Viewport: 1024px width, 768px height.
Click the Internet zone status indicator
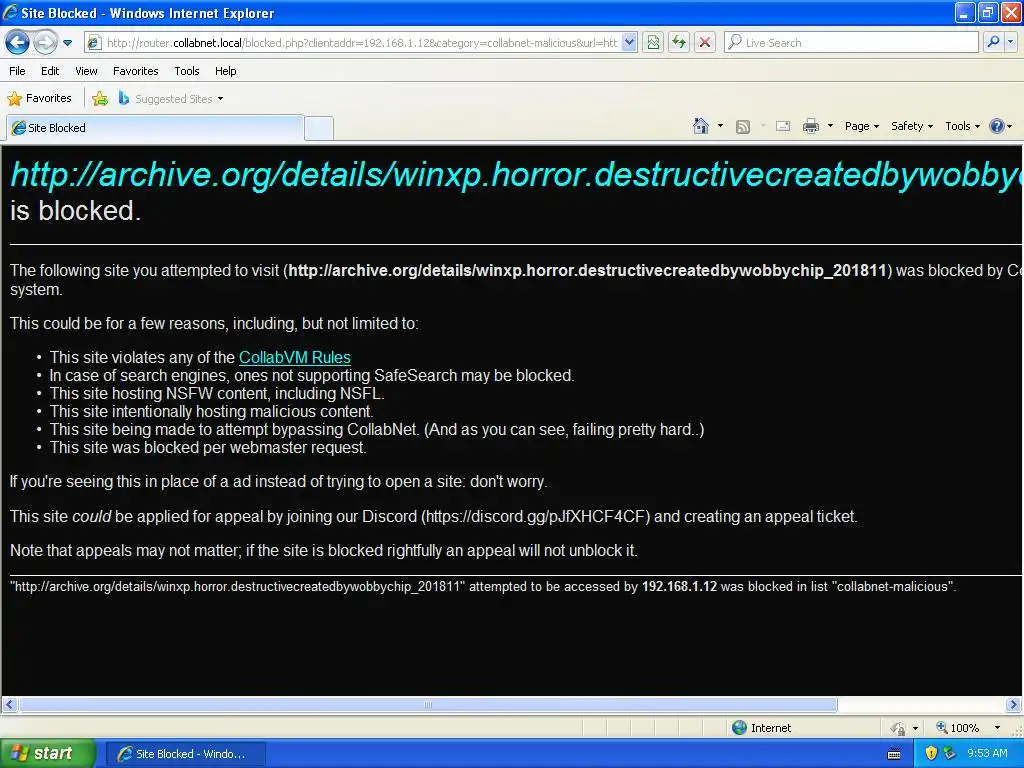tap(761, 728)
